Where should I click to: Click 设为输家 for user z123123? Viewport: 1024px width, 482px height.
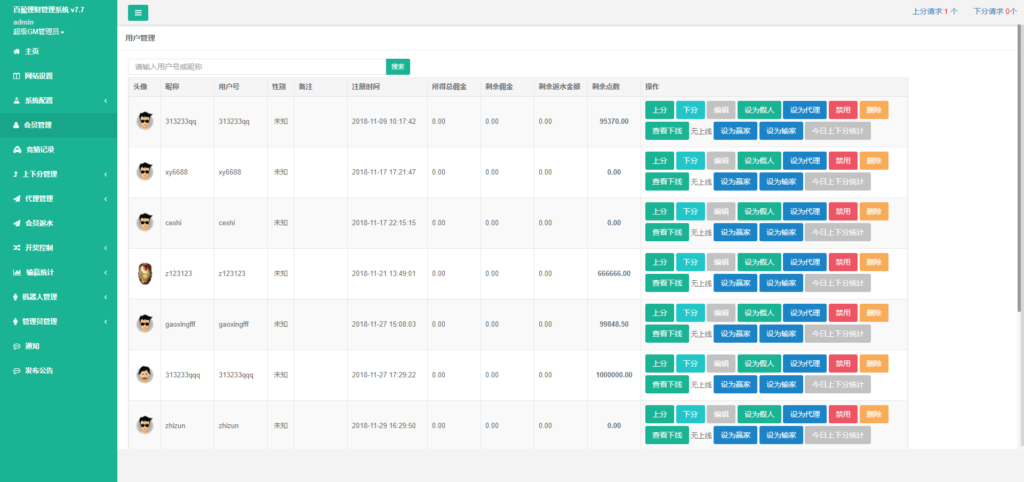pyautogui.click(x=781, y=283)
